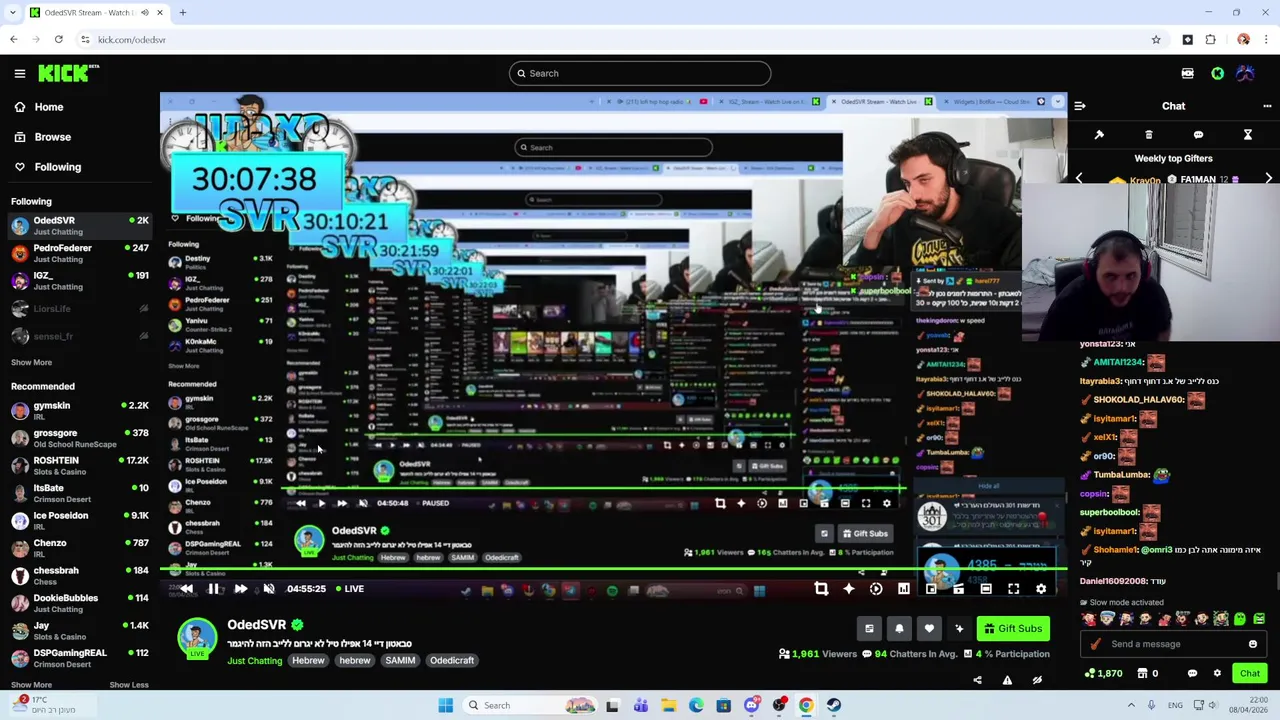Pause the live stream
The height and width of the screenshot is (720, 1280).
[x=213, y=589]
